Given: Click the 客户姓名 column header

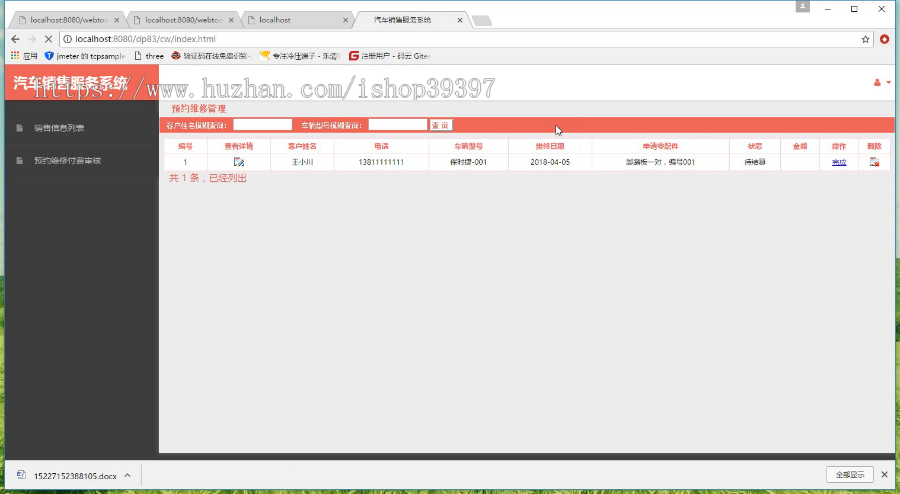Looking at the screenshot, I should [x=302, y=146].
